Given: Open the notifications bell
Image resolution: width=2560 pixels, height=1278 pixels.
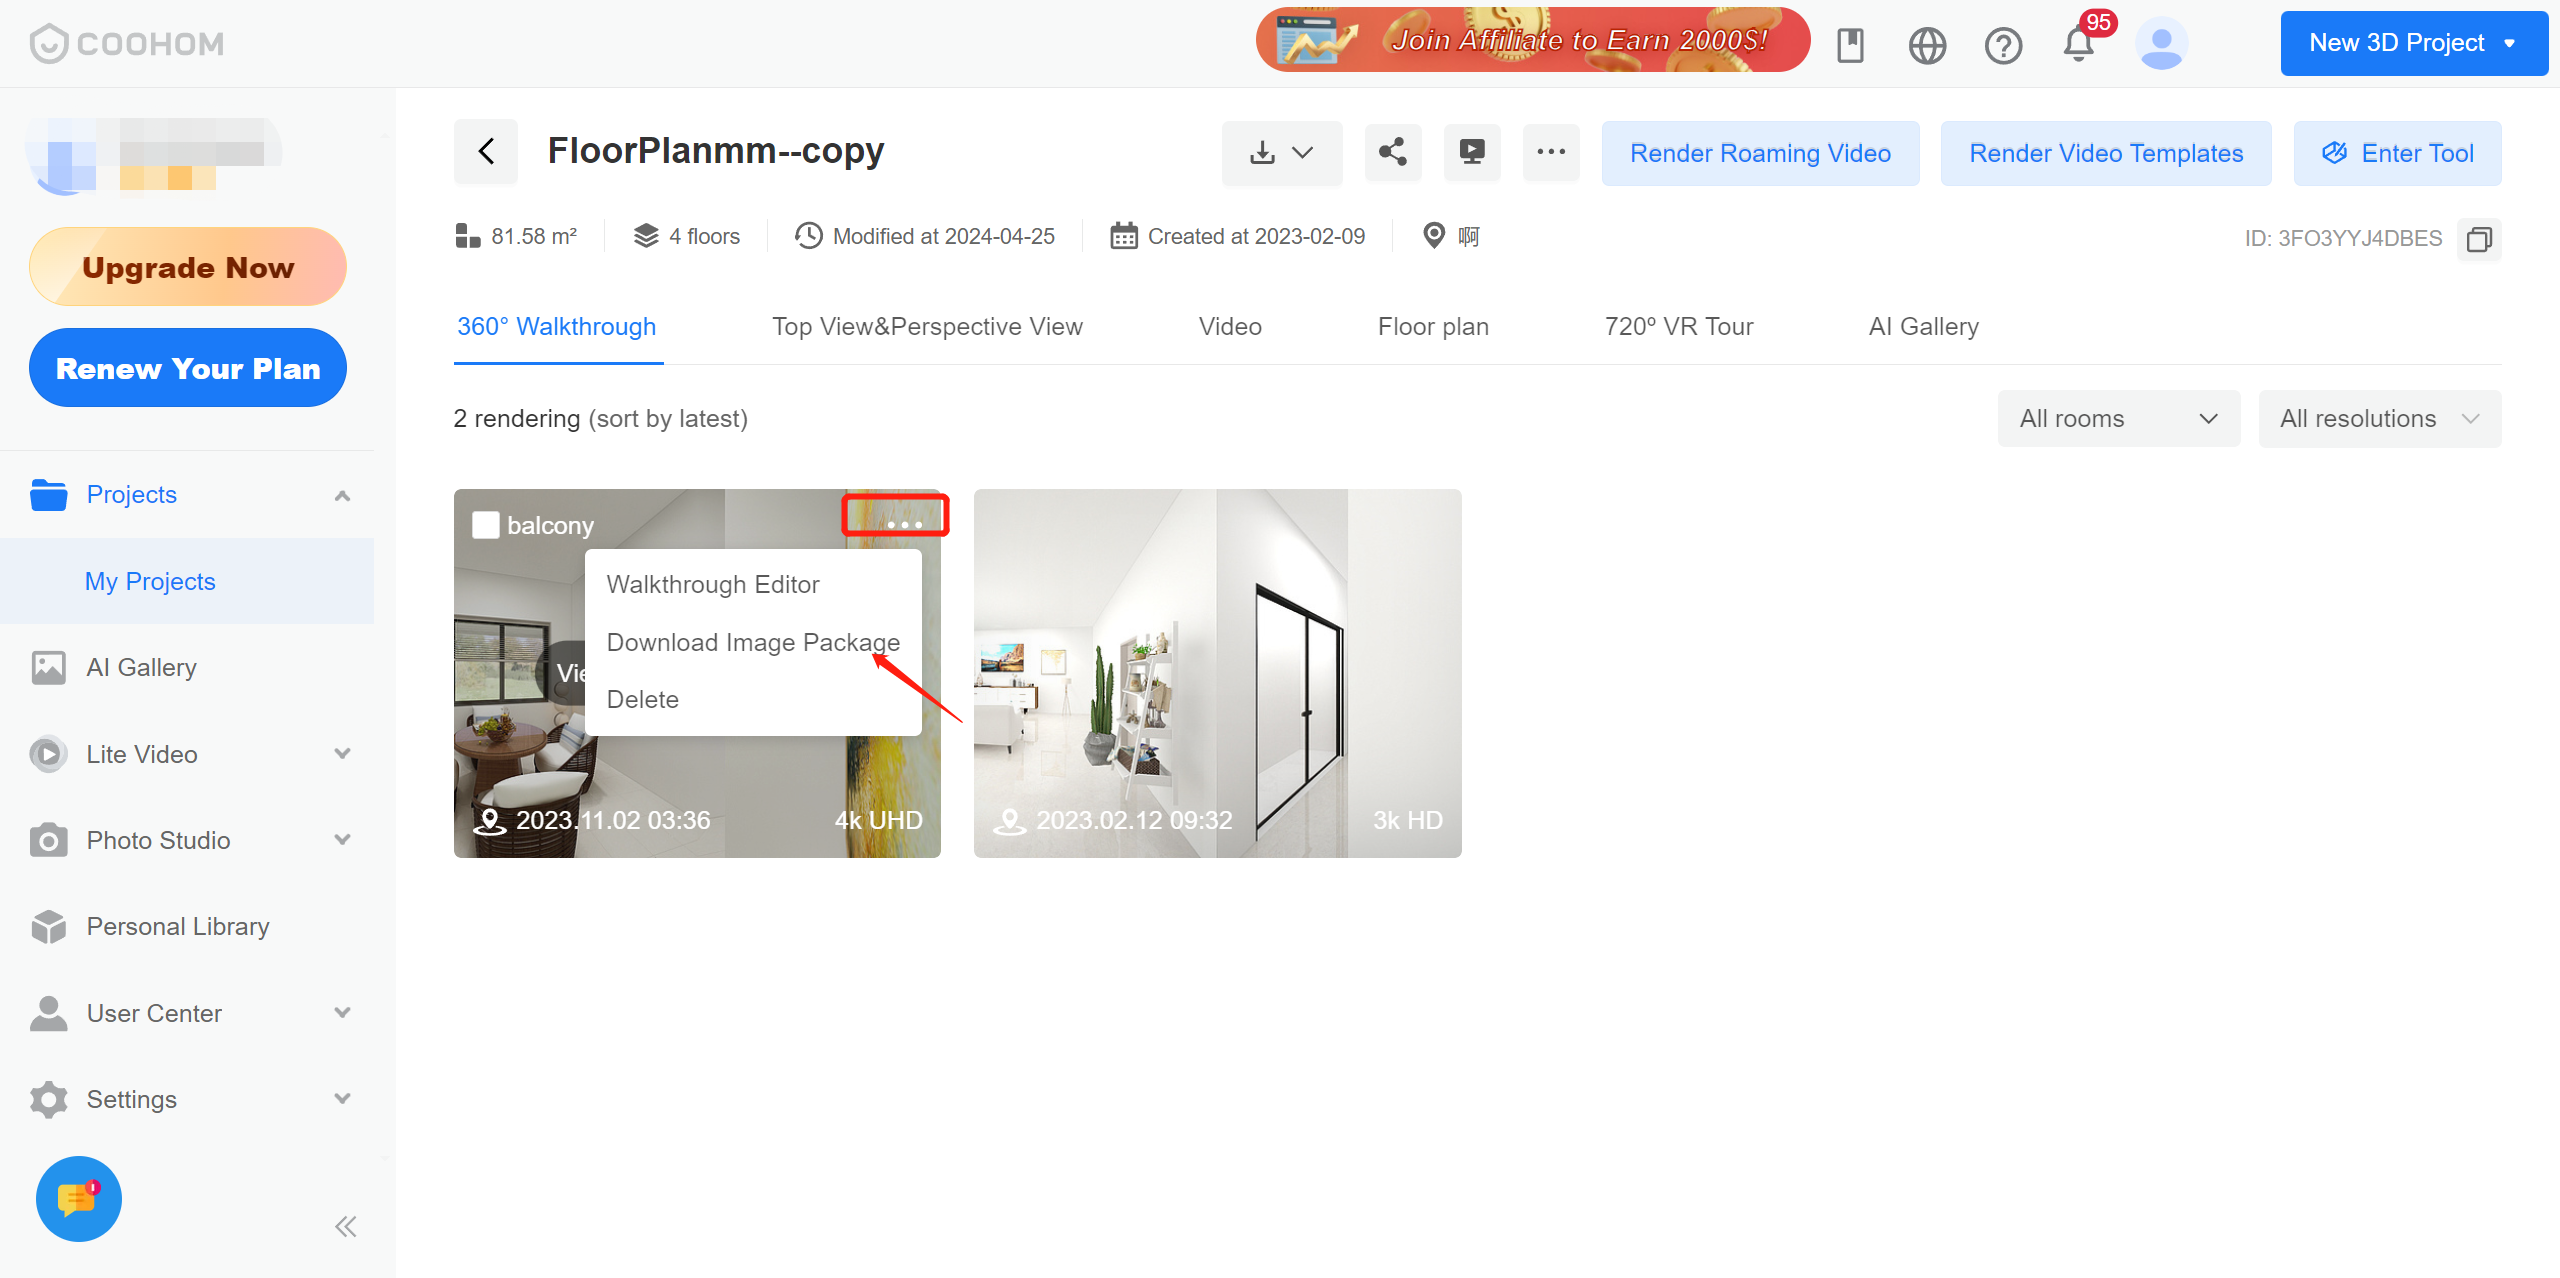Looking at the screenshot, I should (x=2078, y=45).
